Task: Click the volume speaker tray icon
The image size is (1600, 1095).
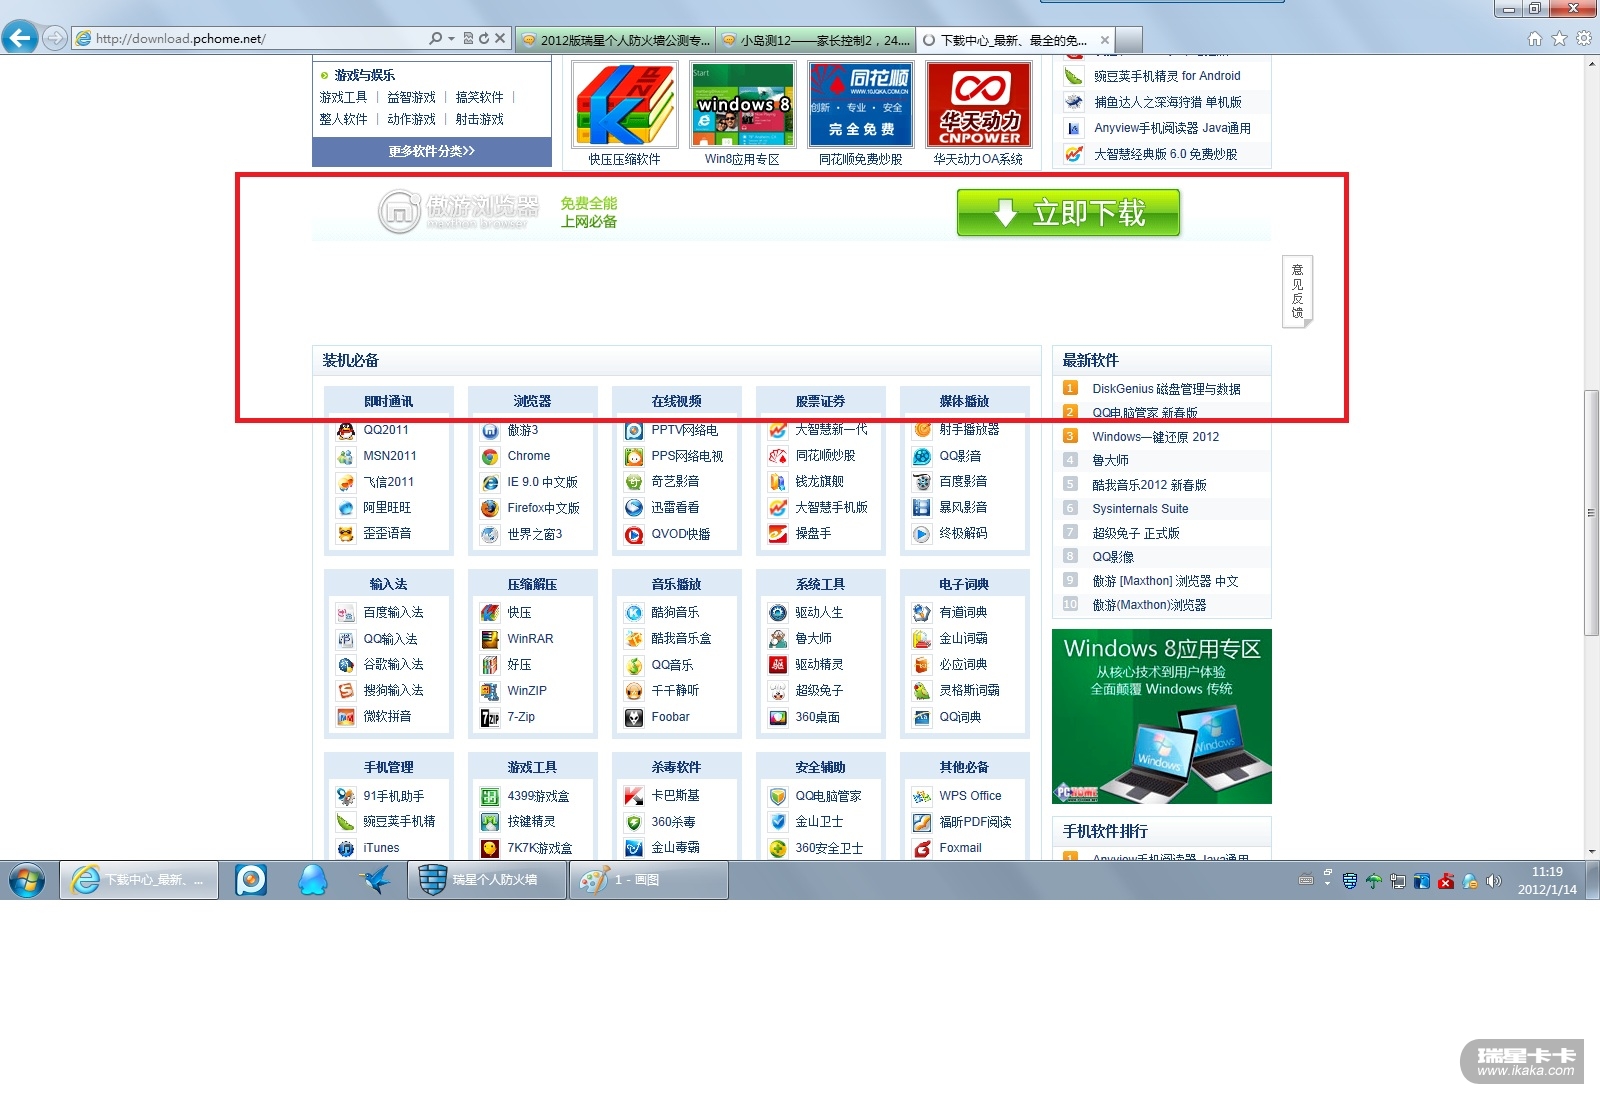Action: coord(1494,881)
